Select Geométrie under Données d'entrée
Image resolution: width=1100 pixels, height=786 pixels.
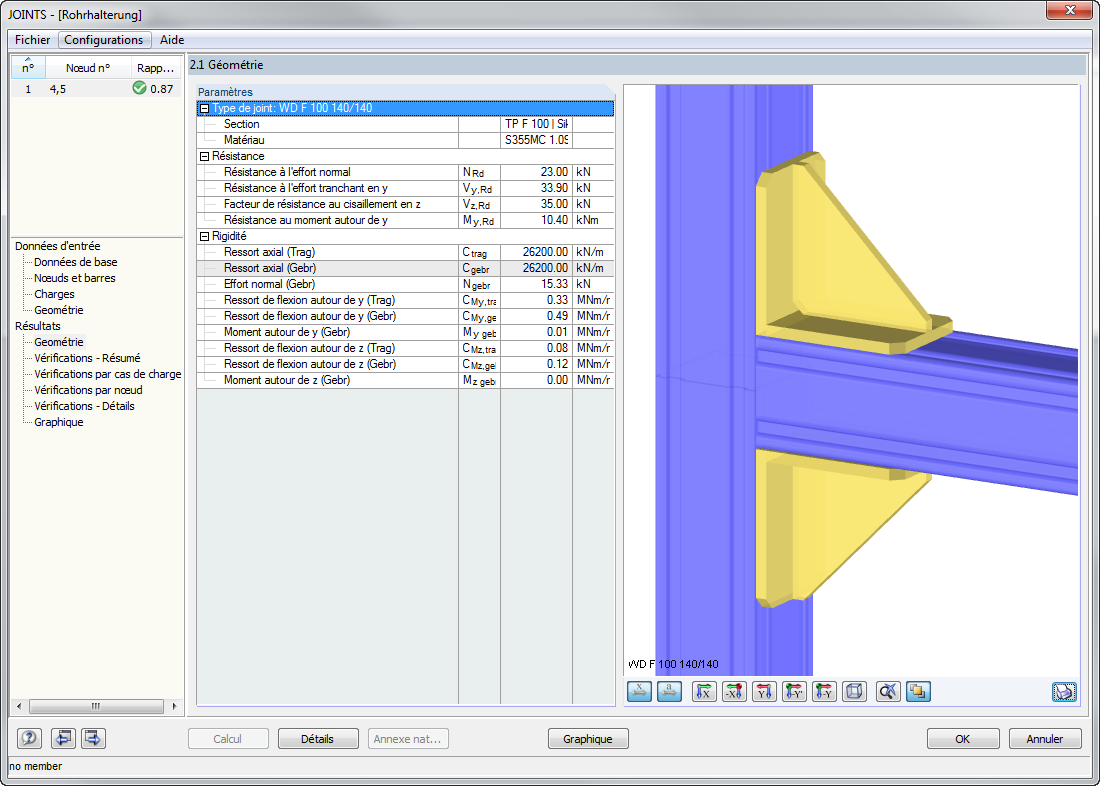point(58,310)
